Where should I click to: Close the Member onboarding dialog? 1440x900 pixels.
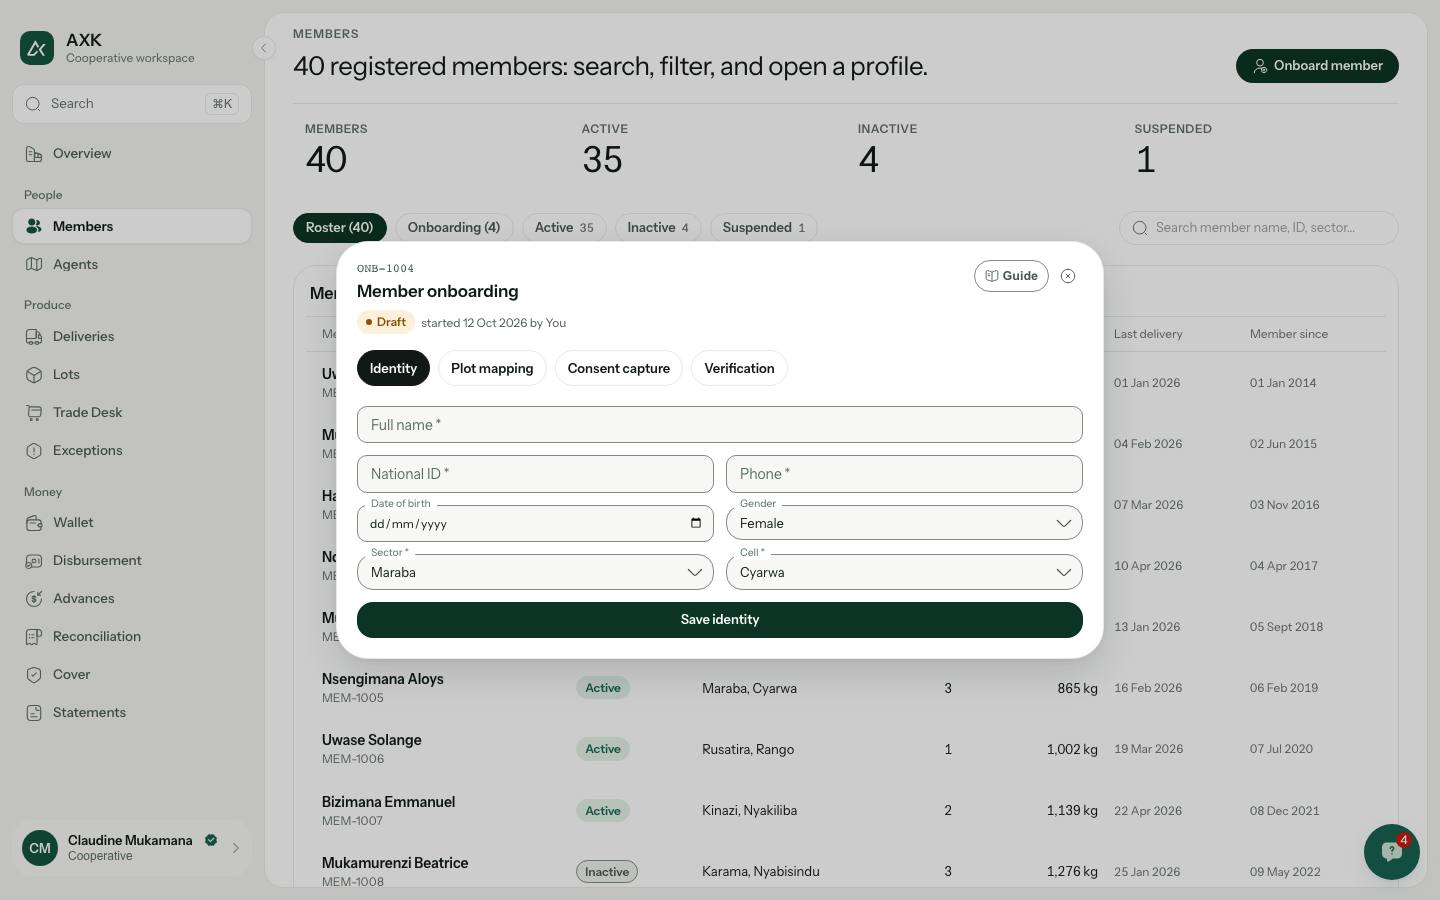(x=1068, y=276)
